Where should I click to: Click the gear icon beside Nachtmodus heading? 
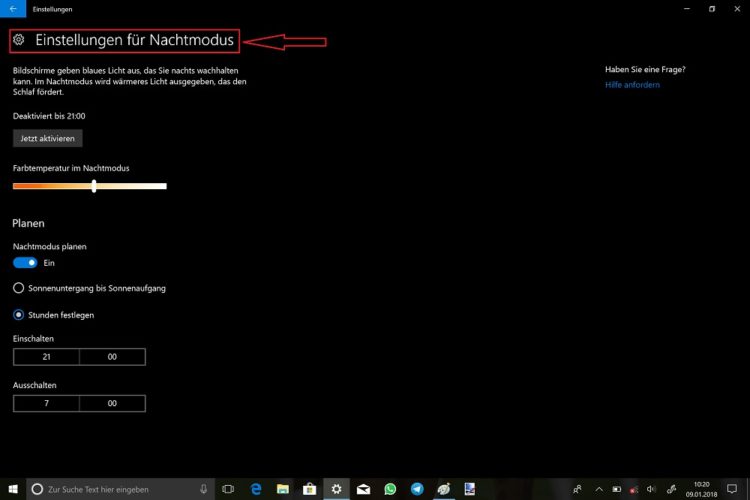[x=19, y=40]
